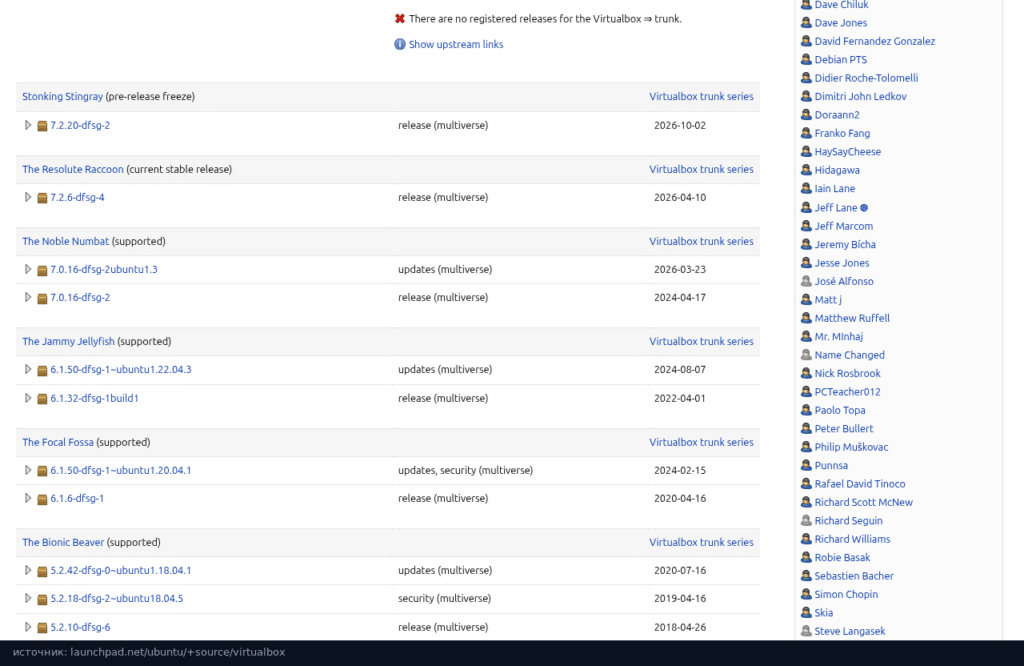The width and height of the screenshot is (1024, 666).
Task: Open Matthew Ruffell's profile link
Action: pyautogui.click(x=852, y=318)
